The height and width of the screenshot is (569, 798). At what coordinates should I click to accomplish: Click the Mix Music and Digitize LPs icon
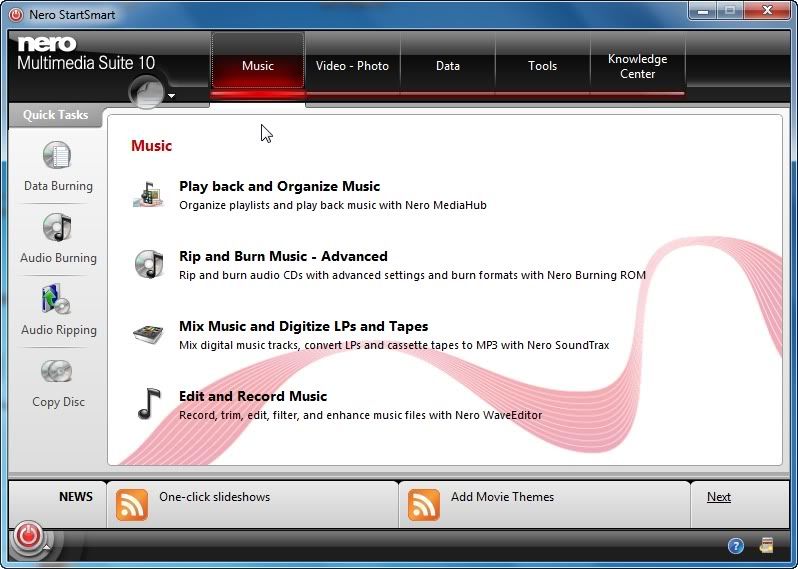pos(148,334)
